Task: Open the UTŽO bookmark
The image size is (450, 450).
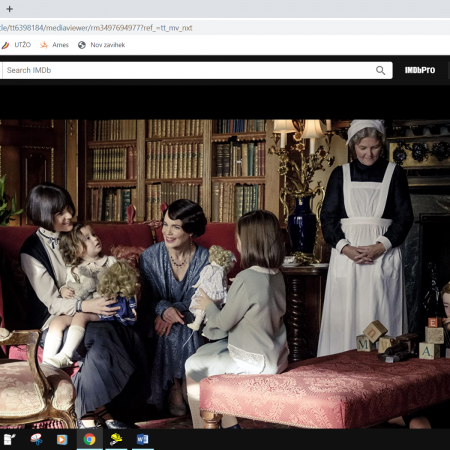Action: point(16,45)
